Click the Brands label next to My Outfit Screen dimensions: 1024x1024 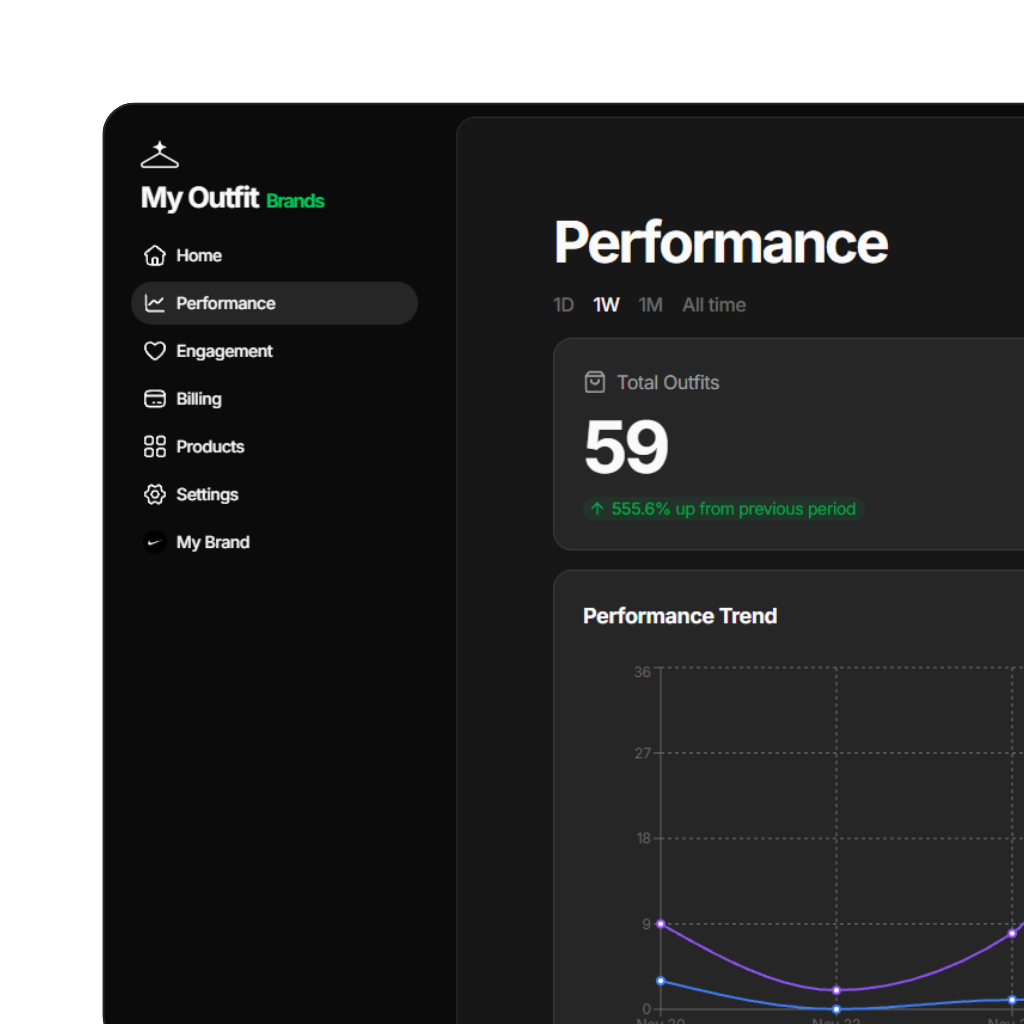(295, 201)
